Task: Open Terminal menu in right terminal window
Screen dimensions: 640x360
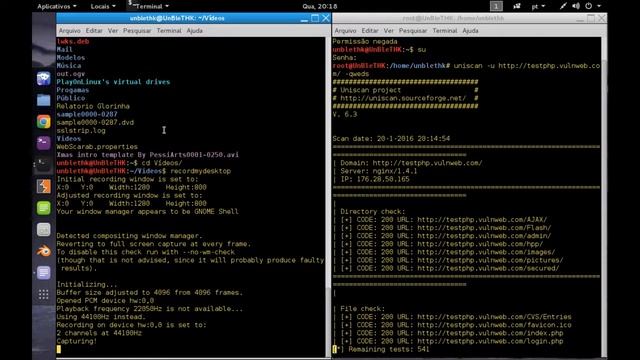Action: click(445, 31)
